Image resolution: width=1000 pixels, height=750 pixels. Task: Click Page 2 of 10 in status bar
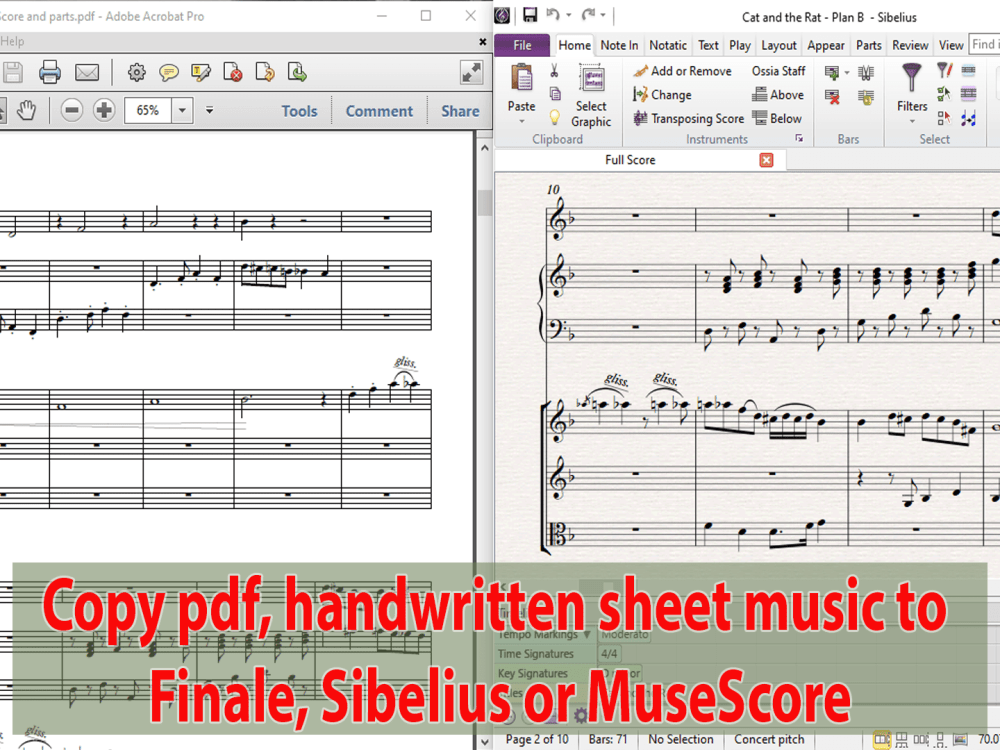click(536, 739)
